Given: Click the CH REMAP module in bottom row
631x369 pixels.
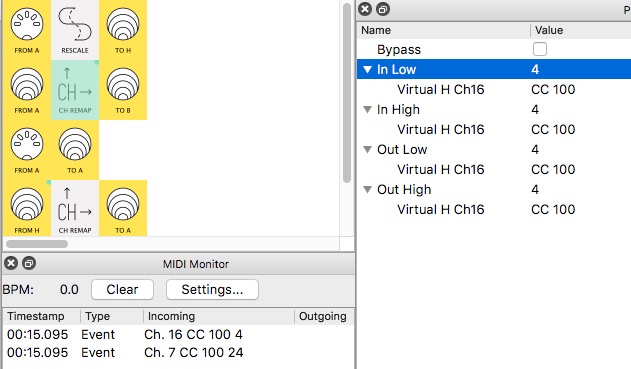Looking at the screenshot, I should tap(75, 210).
